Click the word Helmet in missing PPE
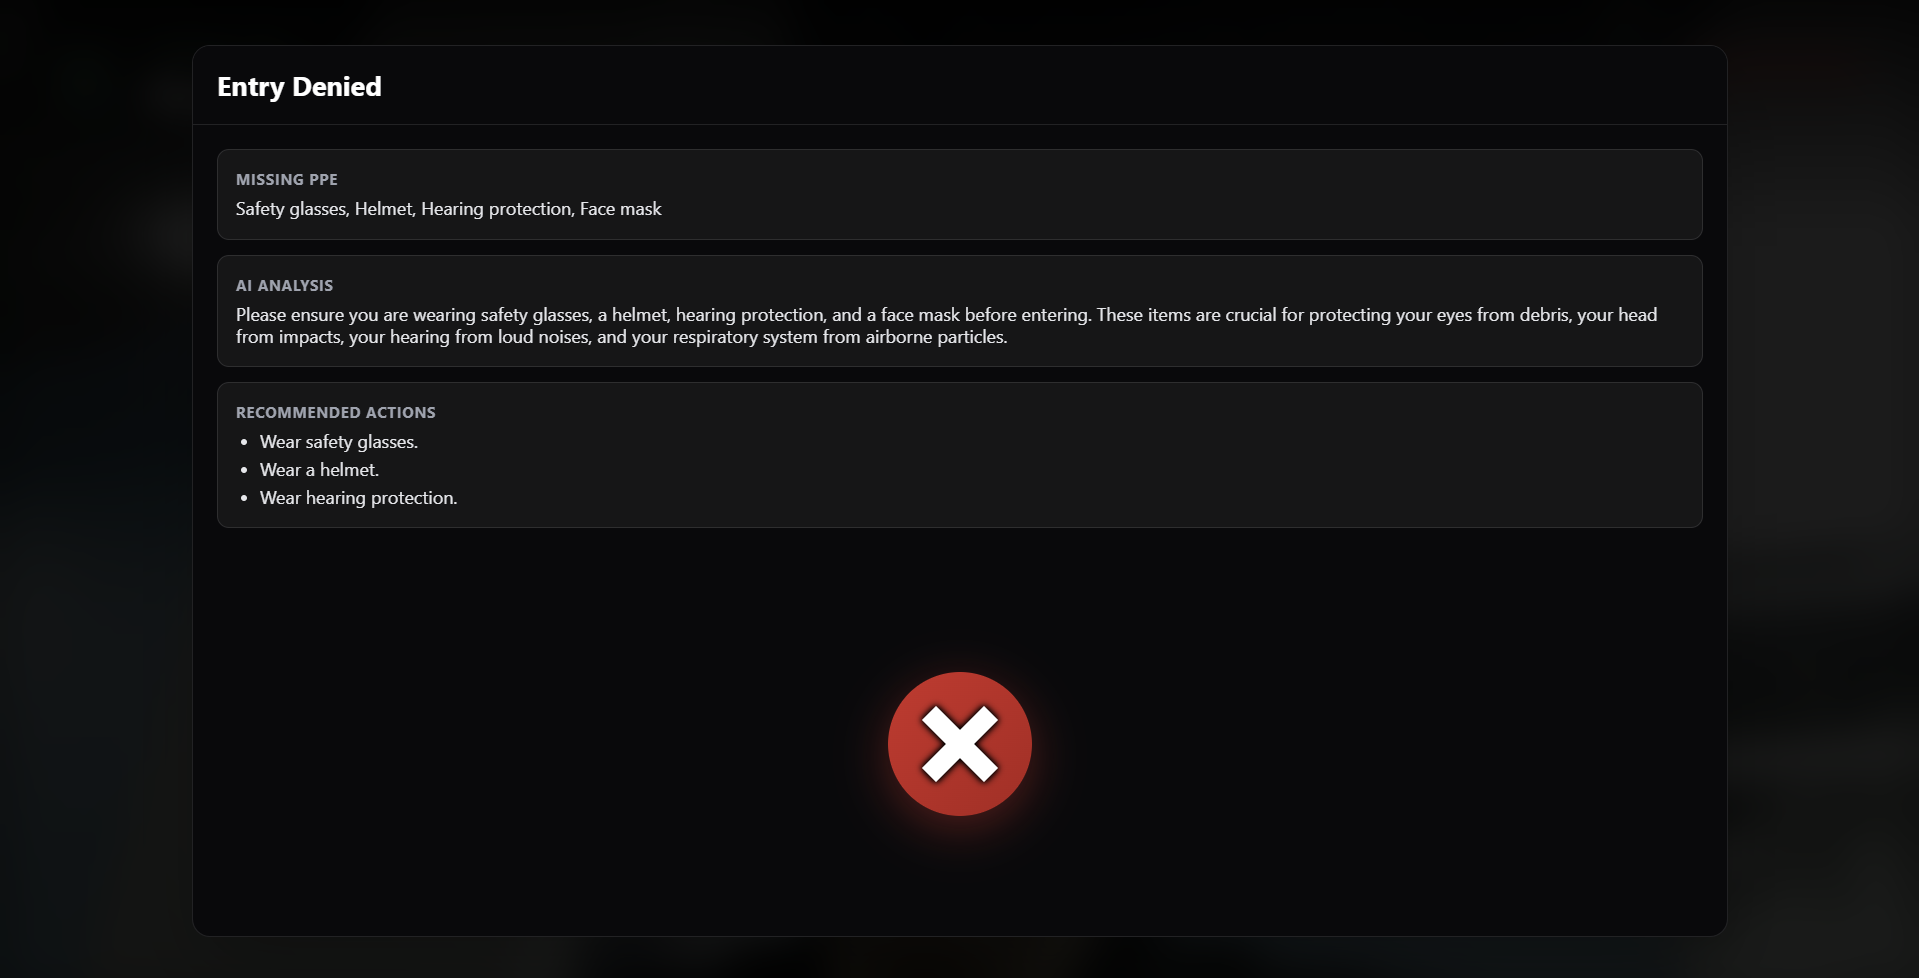 tap(384, 209)
